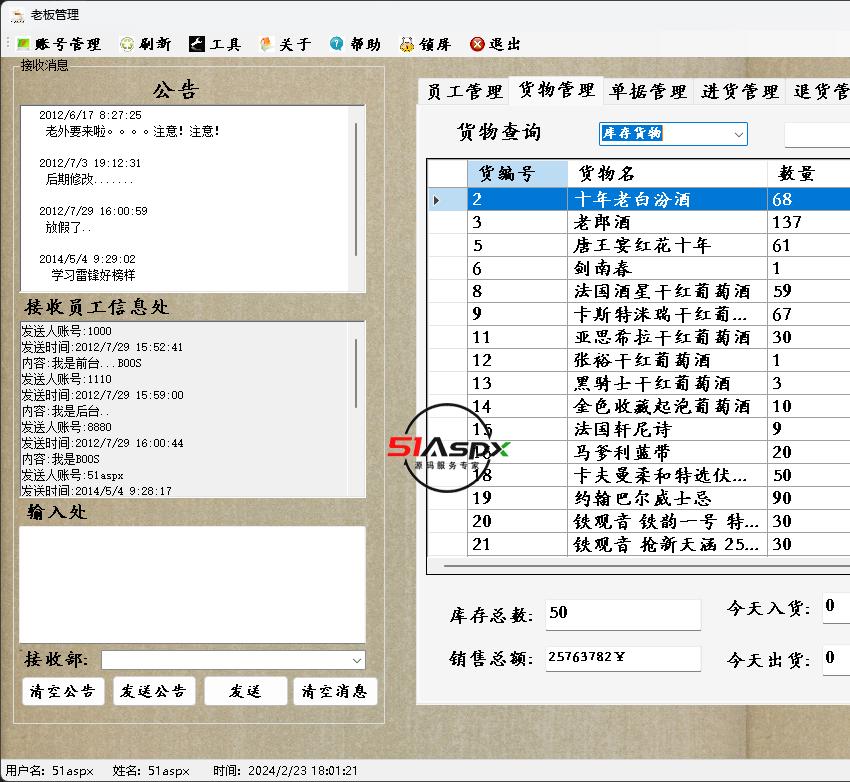Open 账号管理 toolbar icon
The width and height of the screenshot is (850, 782).
[x=23, y=44]
